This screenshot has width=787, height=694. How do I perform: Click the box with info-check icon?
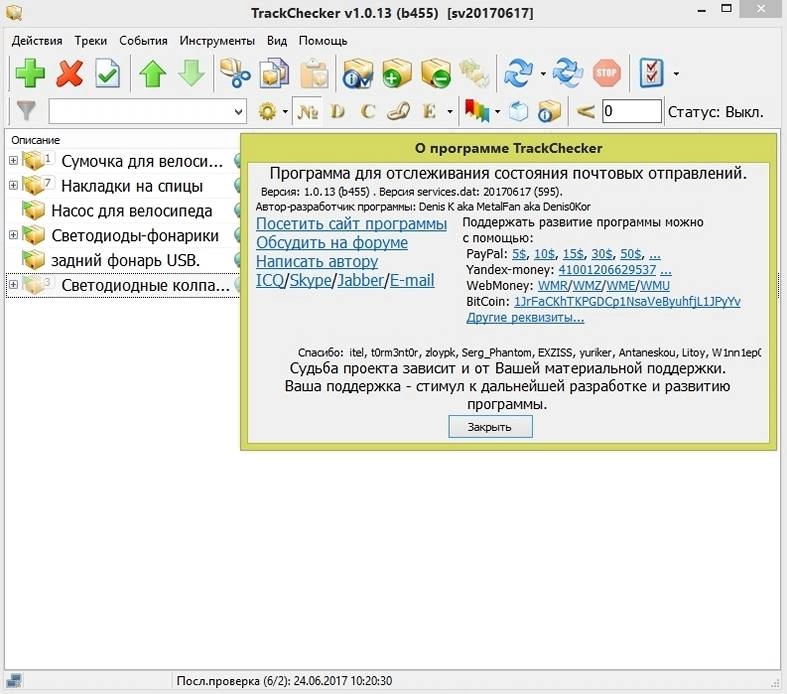(x=357, y=74)
